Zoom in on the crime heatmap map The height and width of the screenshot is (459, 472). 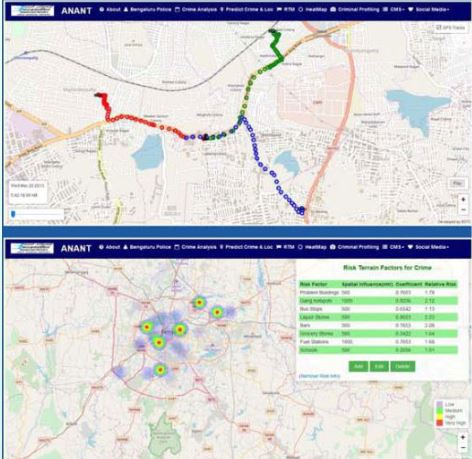tap(463, 437)
